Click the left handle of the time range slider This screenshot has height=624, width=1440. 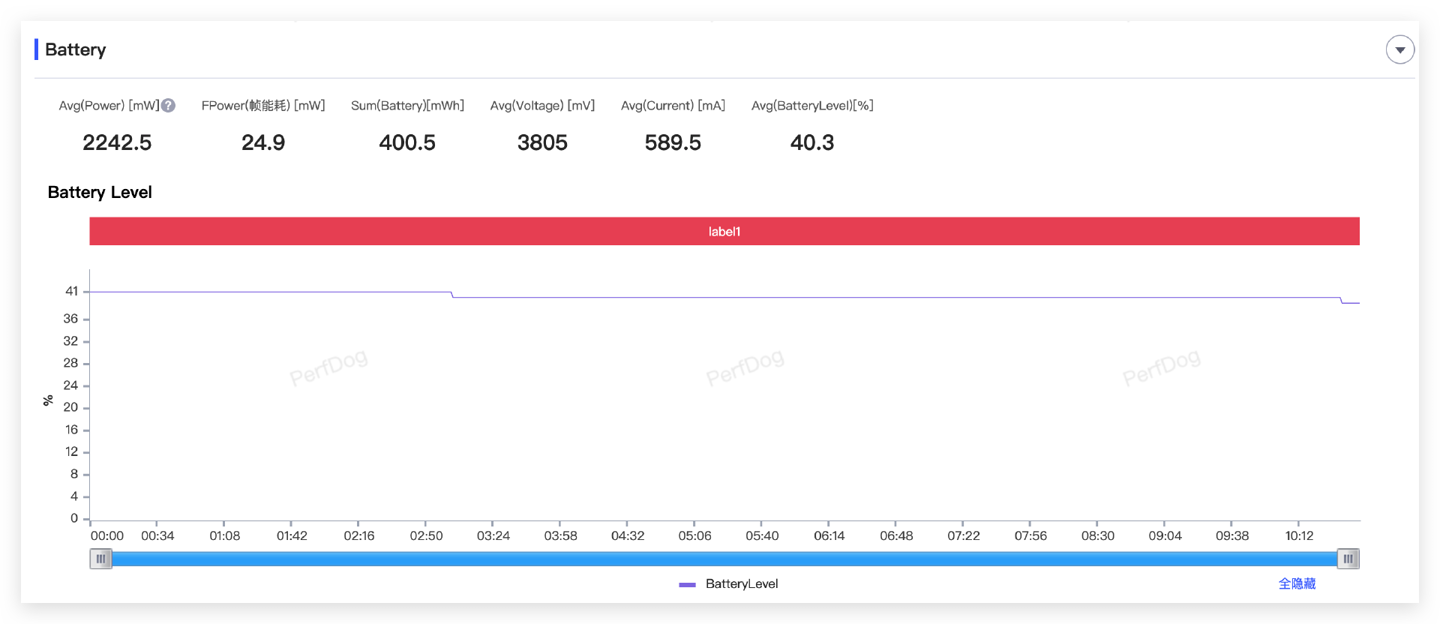(x=101, y=559)
